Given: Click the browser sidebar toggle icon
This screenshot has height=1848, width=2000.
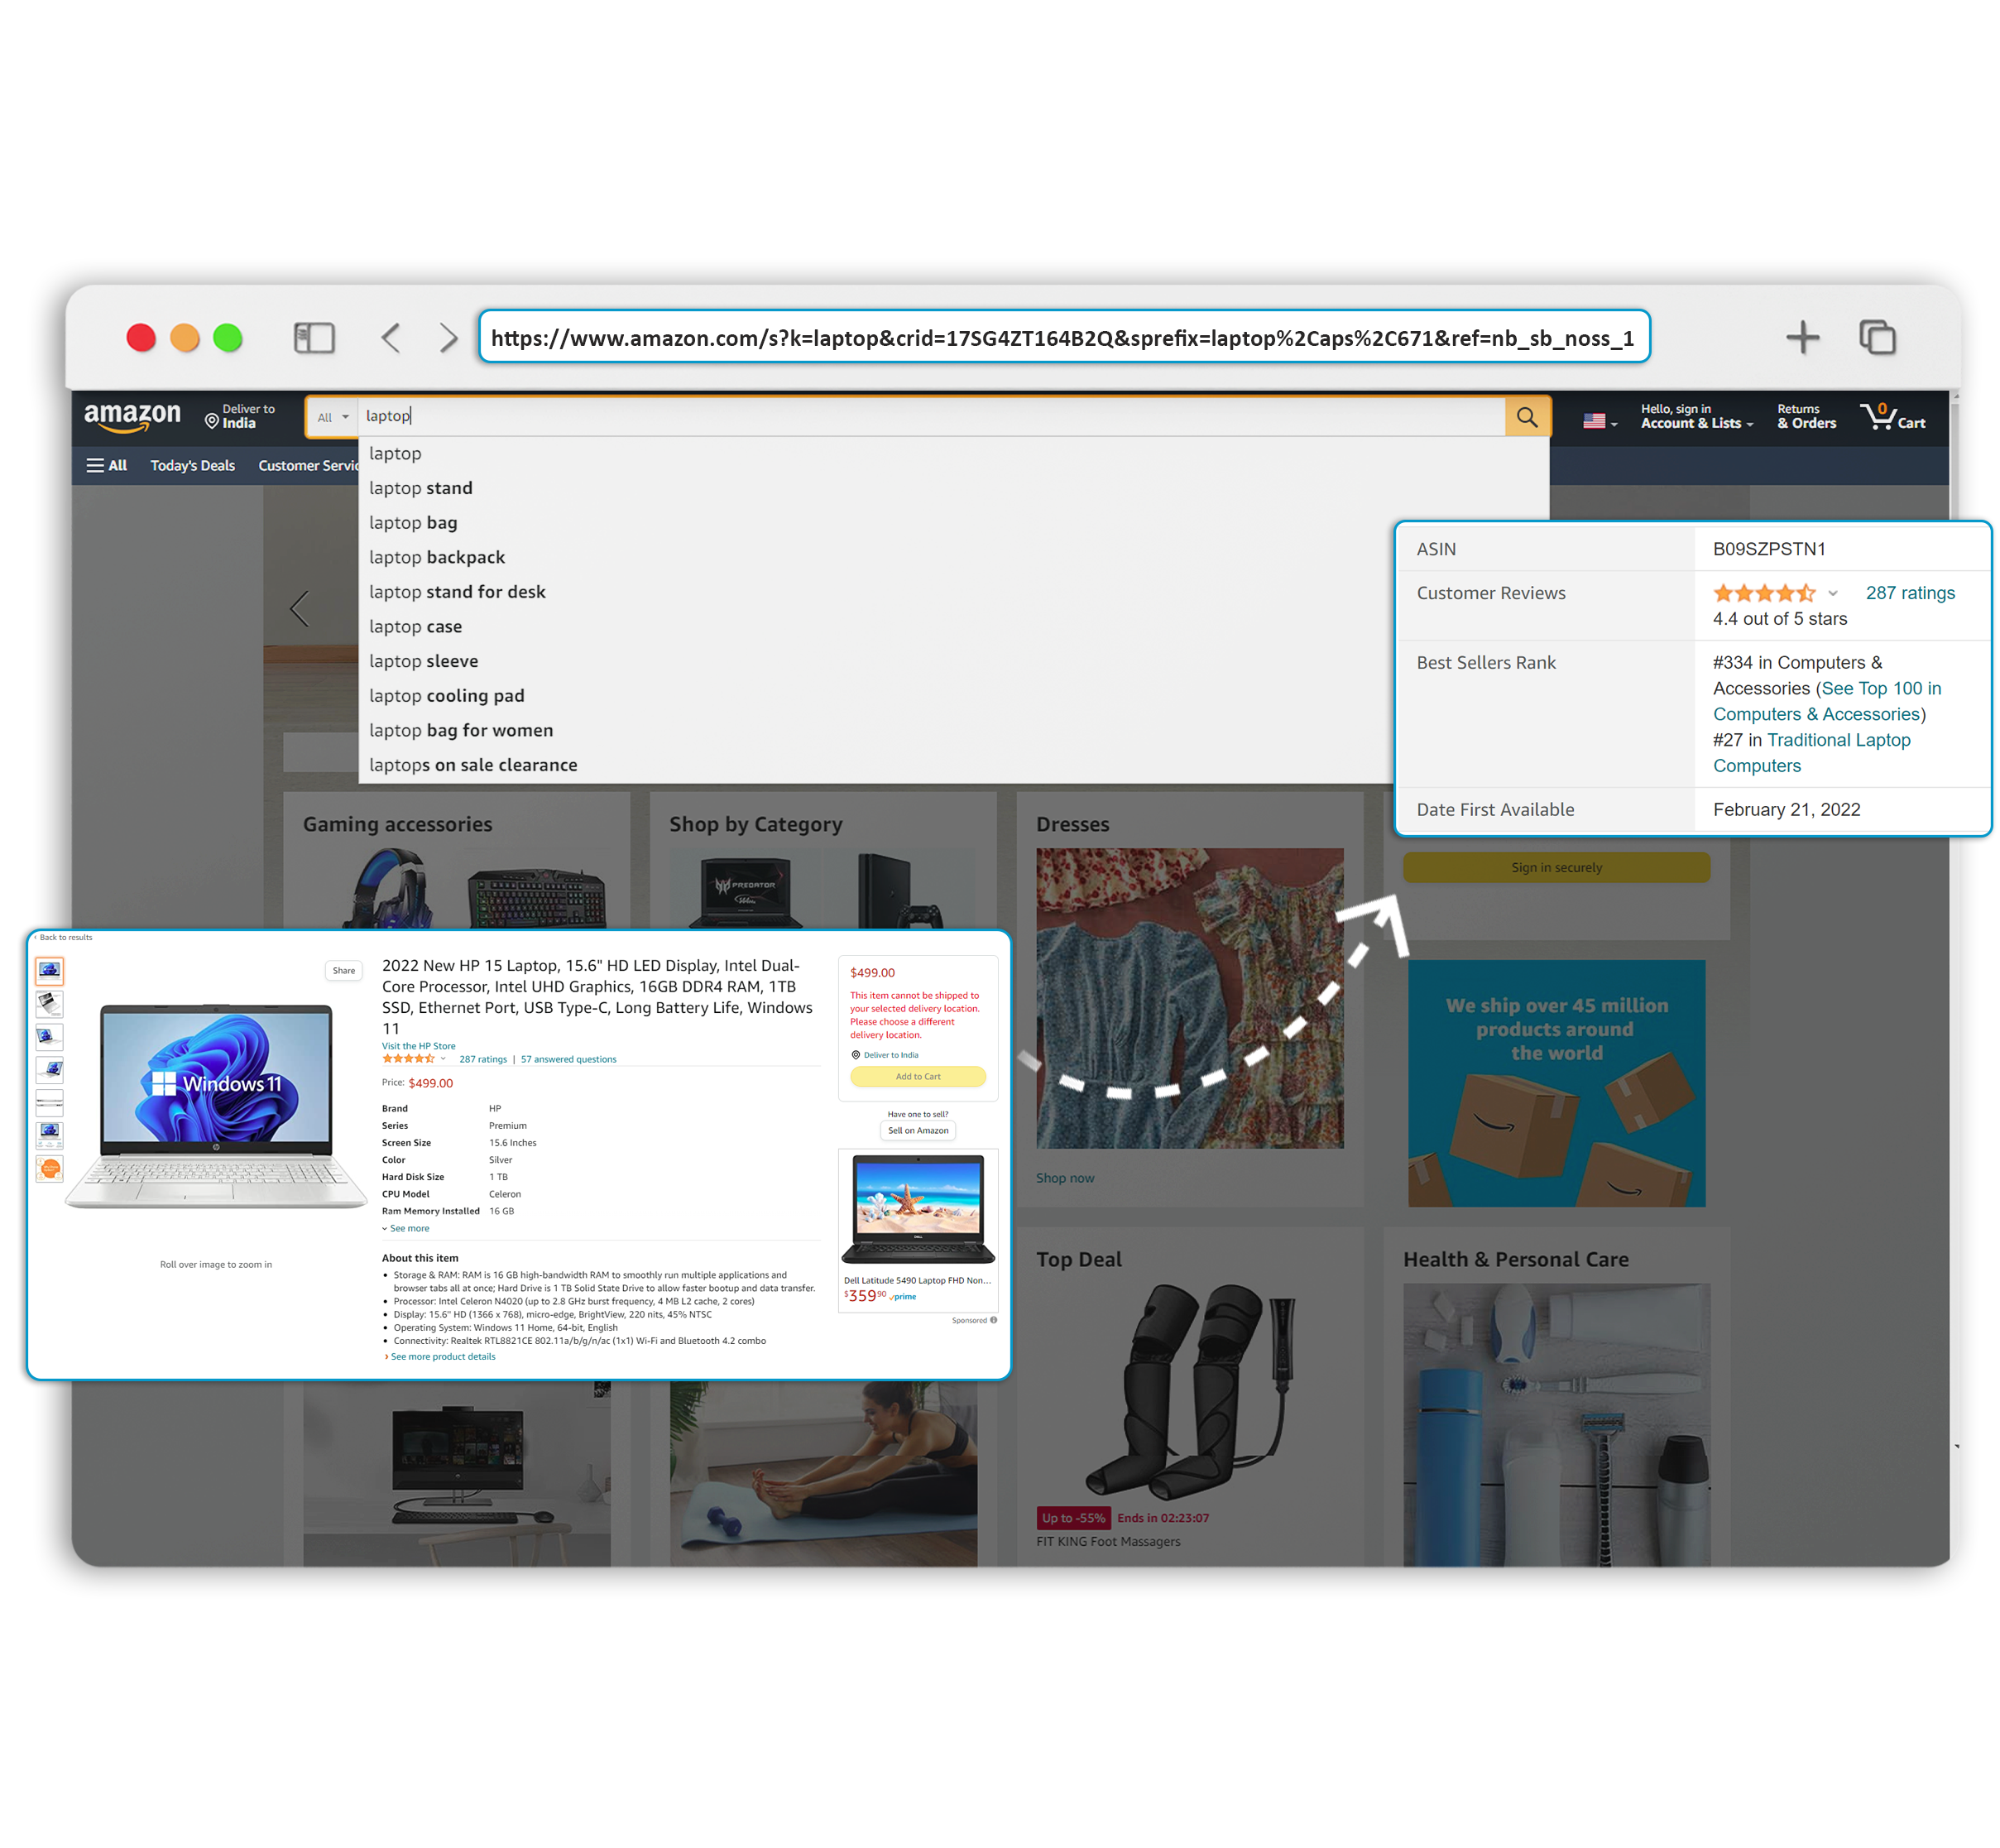Looking at the screenshot, I should 314,337.
